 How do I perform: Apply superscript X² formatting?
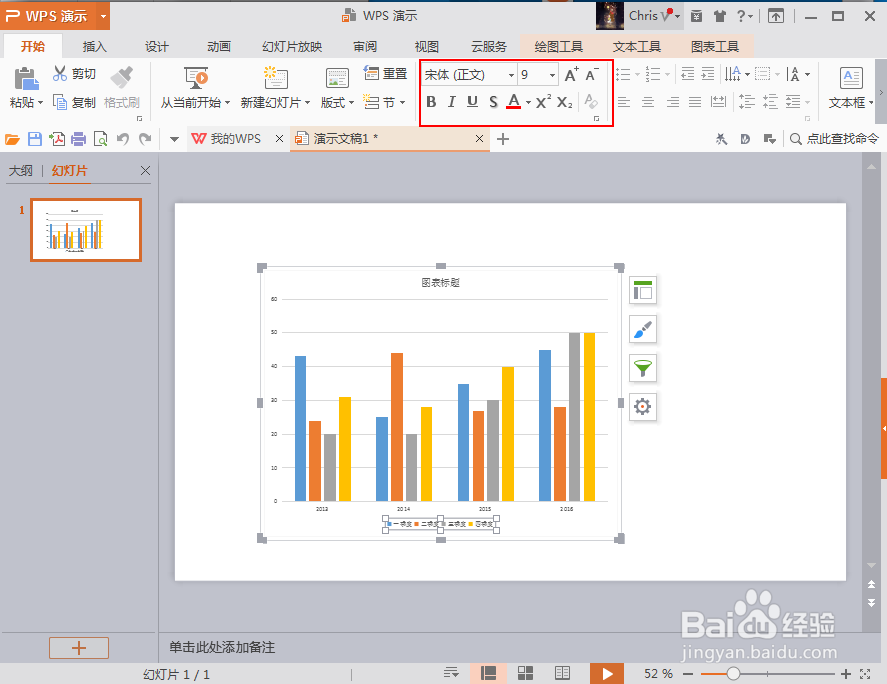tap(543, 102)
